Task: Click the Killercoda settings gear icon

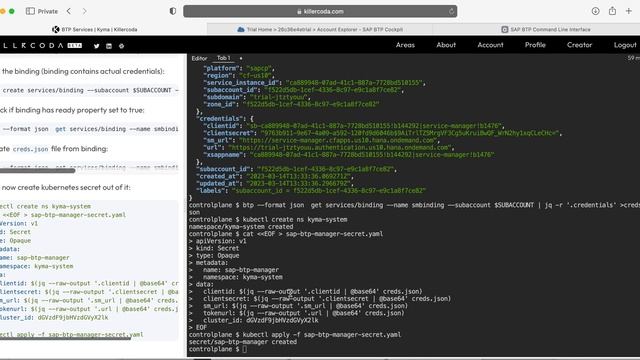Action: [x=121, y=46]
